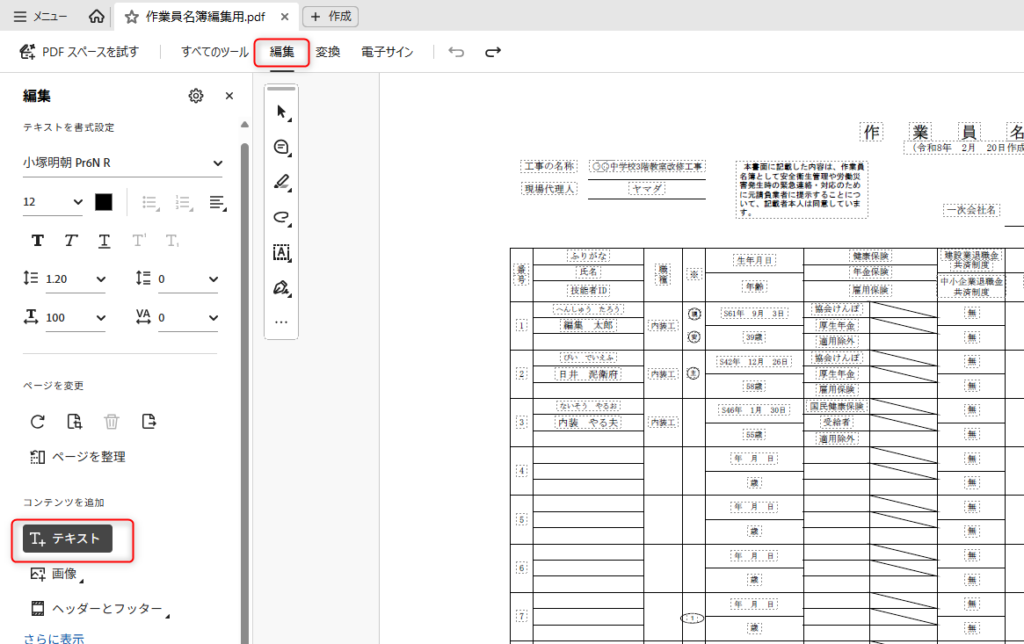Pick the freehand draw loop tool
The image size is (1024, 644).
[x=281, y=217]
